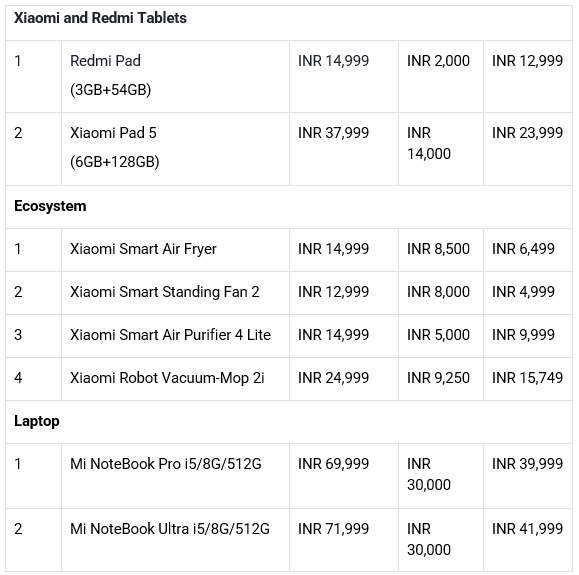
Task: Click the Laptop section heading
Action: [37, 421]
